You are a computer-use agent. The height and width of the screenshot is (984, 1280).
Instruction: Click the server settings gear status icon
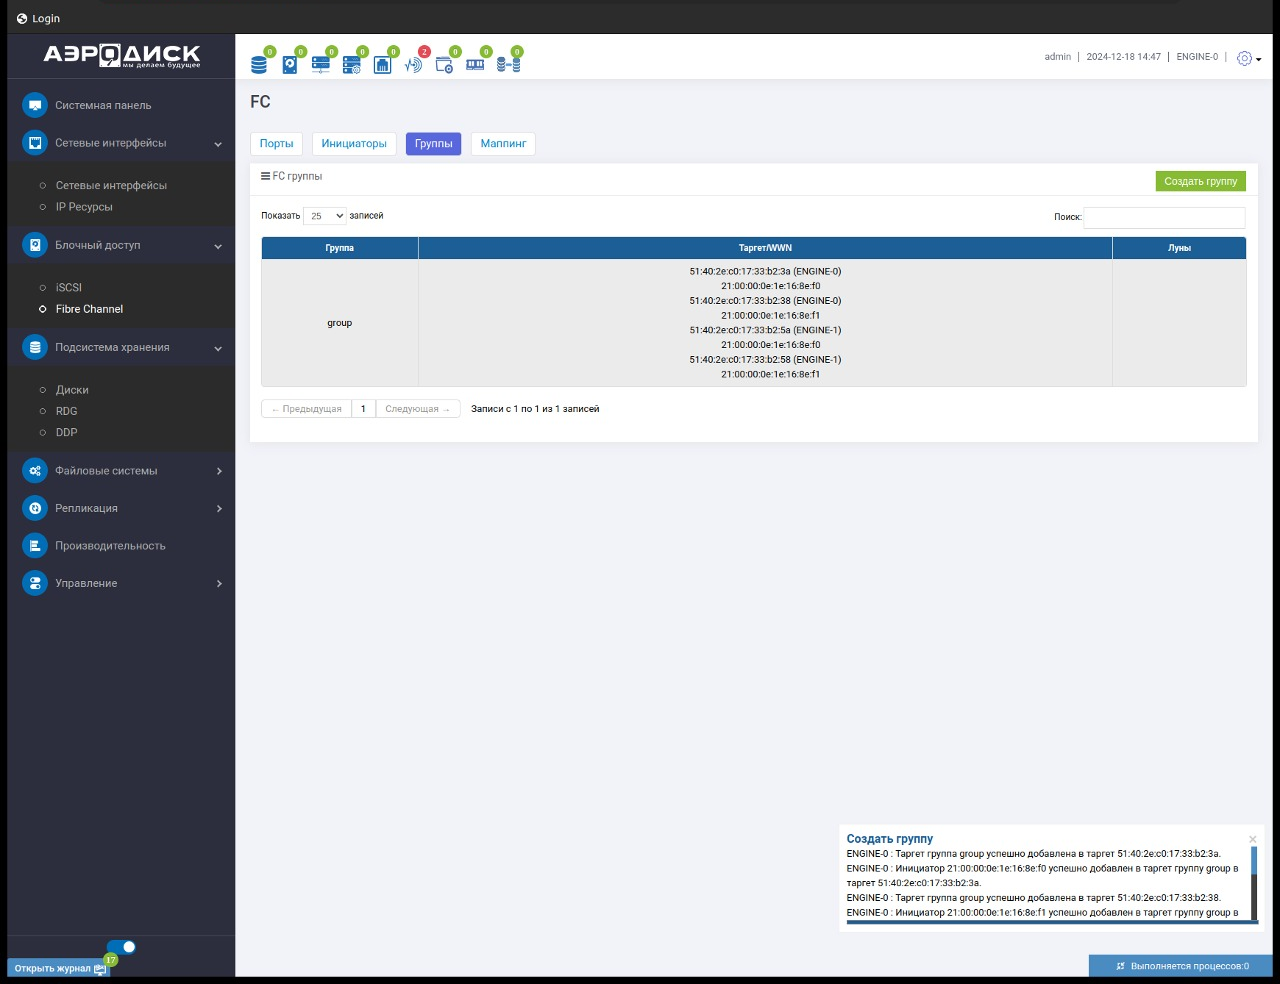352,65
